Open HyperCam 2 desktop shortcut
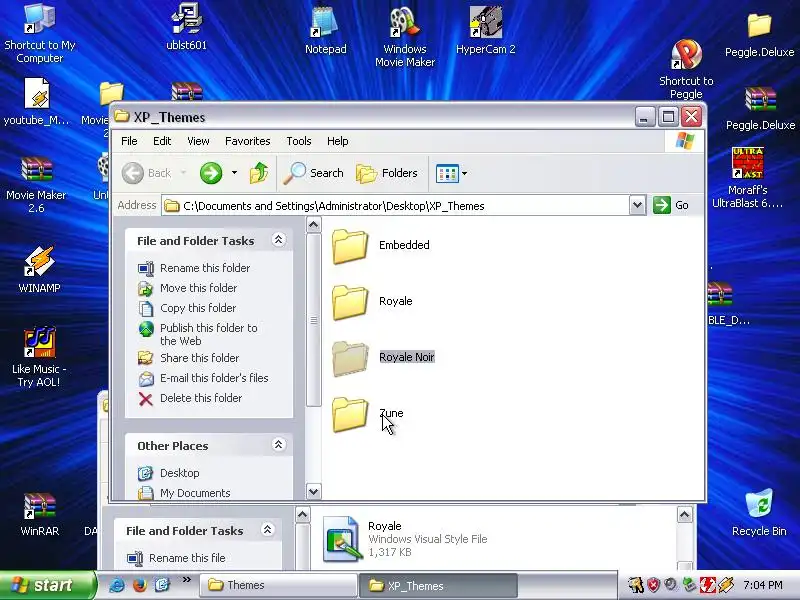 click(486, 30)
